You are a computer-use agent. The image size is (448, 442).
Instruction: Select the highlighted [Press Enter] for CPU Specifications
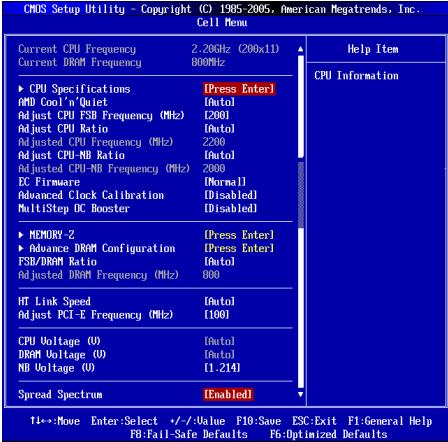[x=239, y=89]
